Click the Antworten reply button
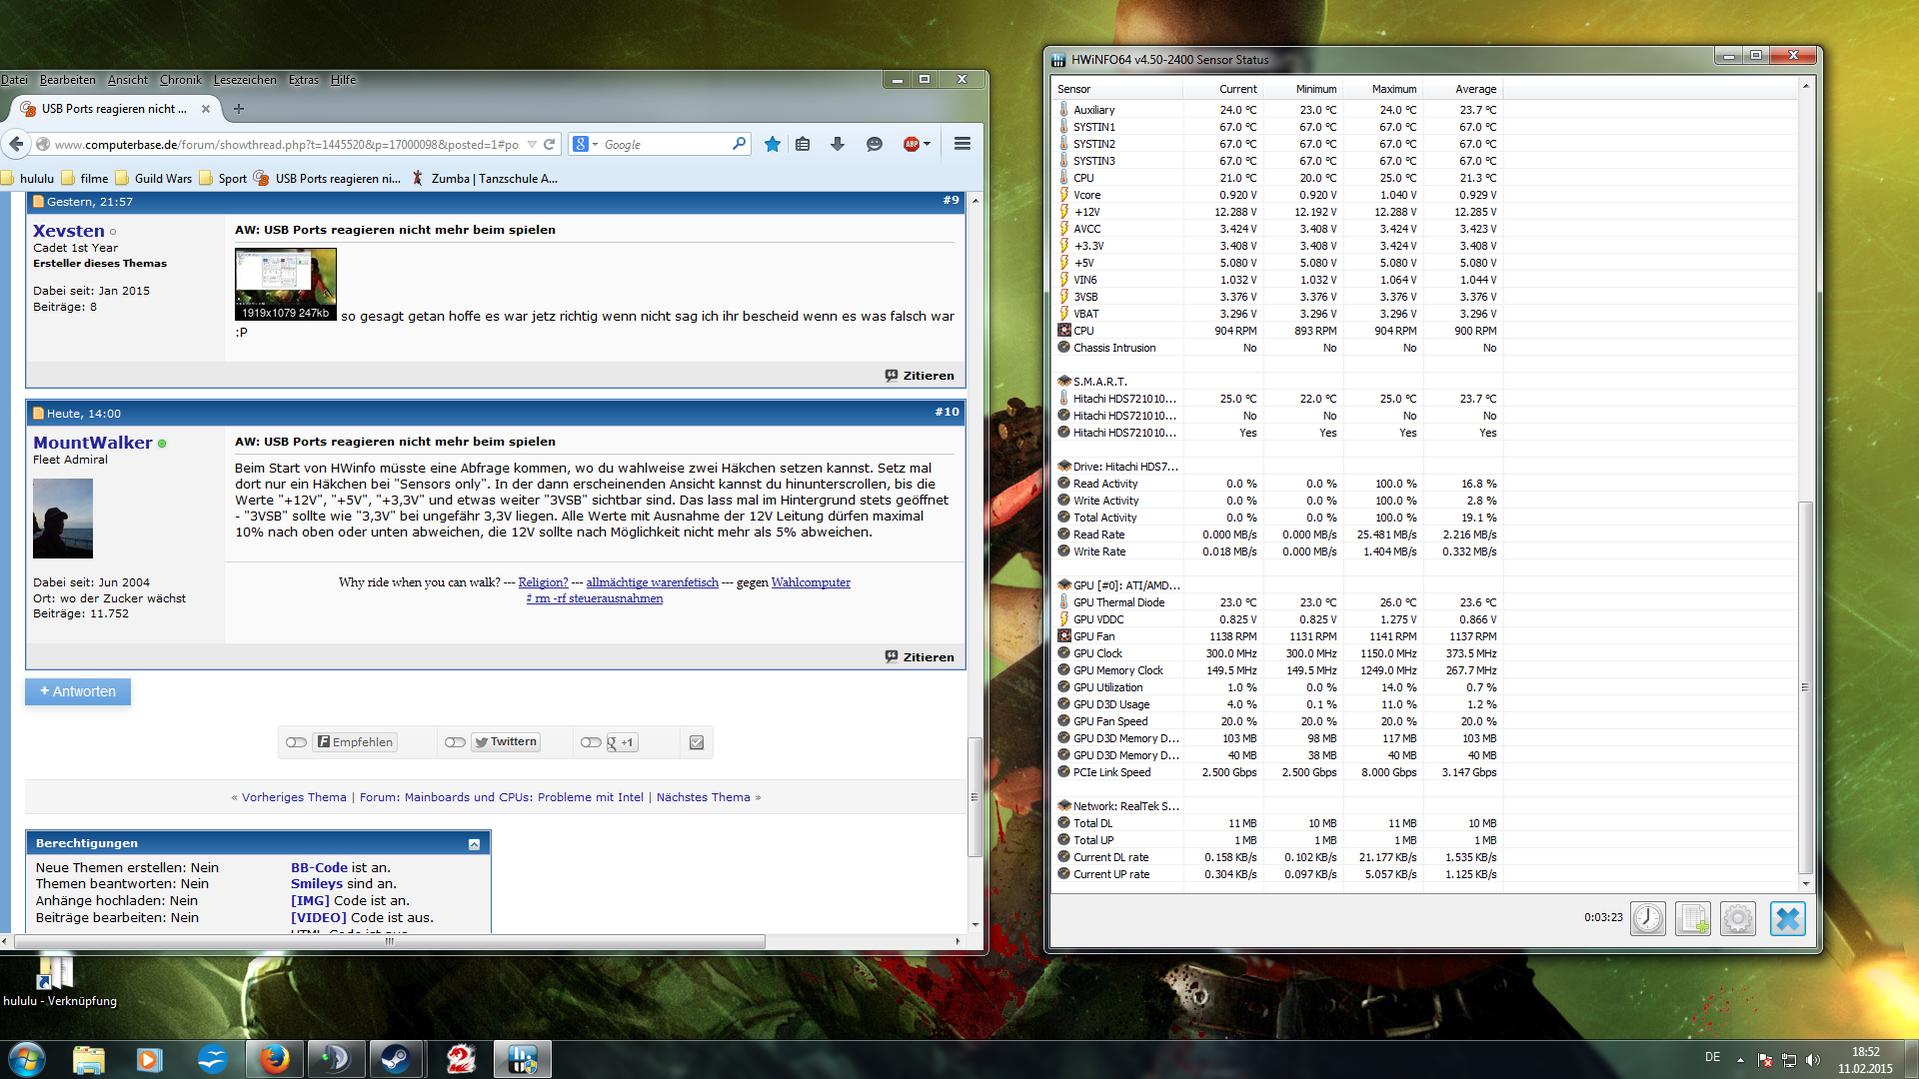 point(78,691)
